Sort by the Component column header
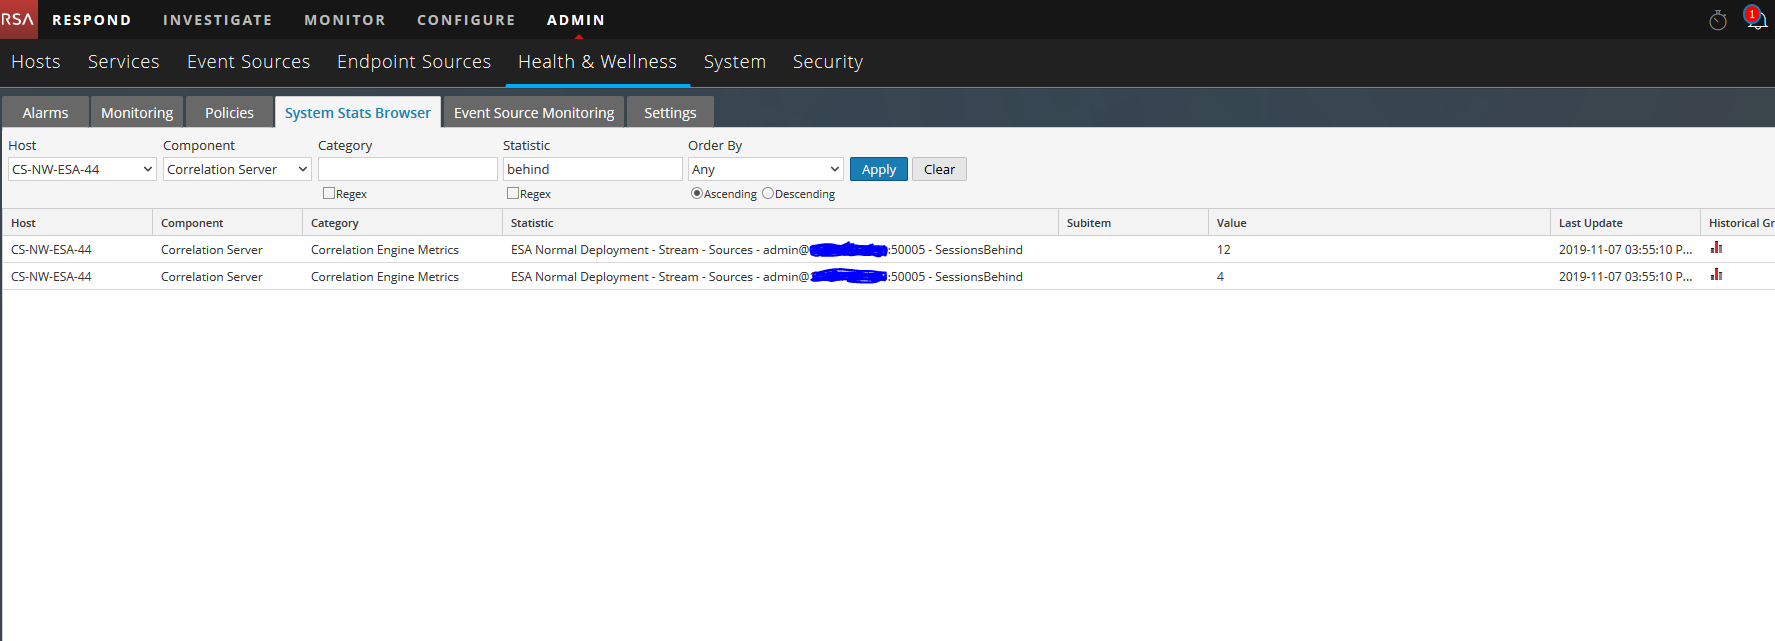The height and width of the screenshot is (641, 1775). pyautogui.click(x=227, y=222)
